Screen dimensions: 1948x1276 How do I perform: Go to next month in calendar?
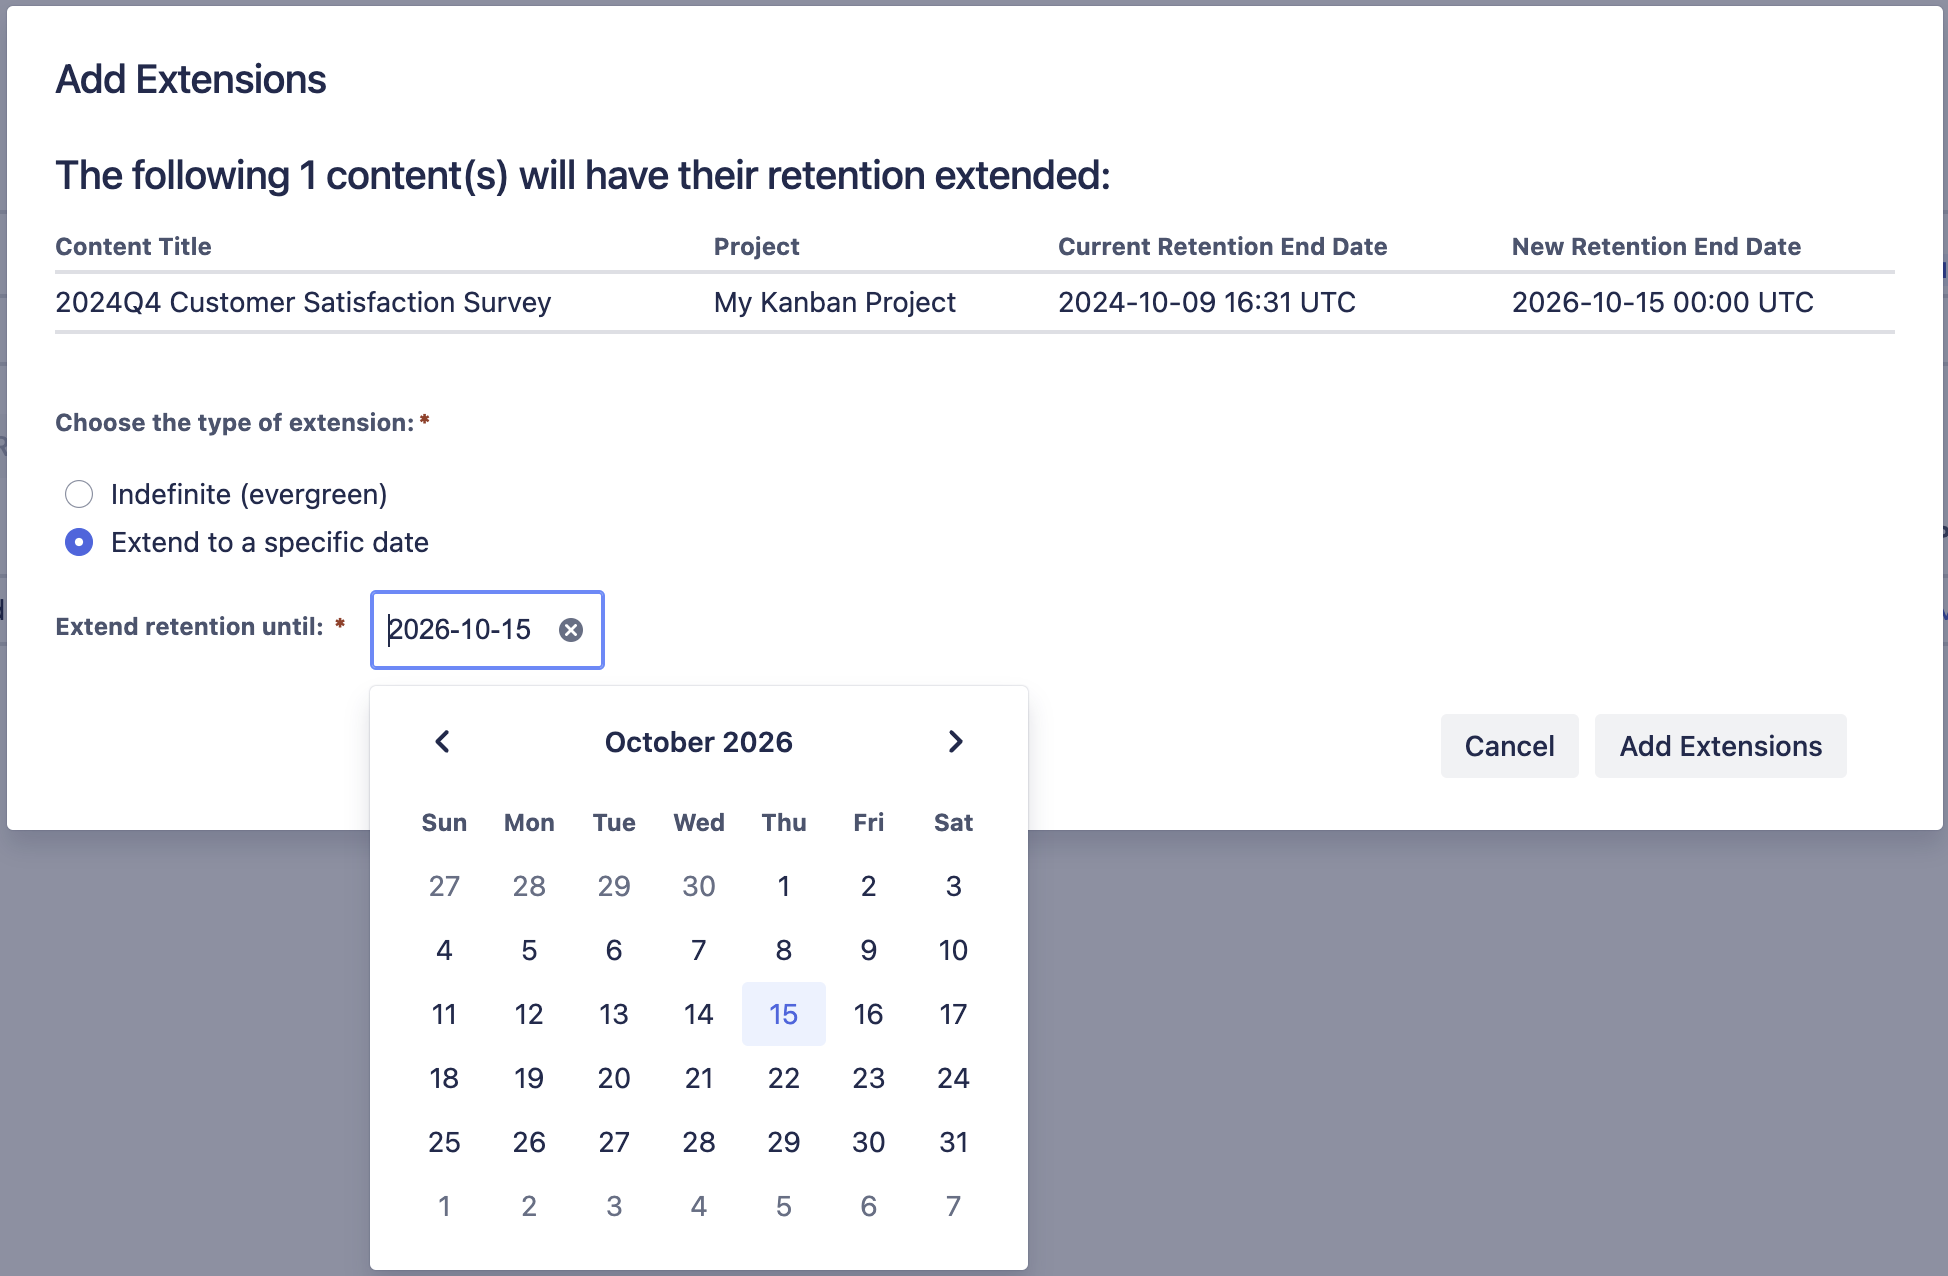tap(955, 742)
